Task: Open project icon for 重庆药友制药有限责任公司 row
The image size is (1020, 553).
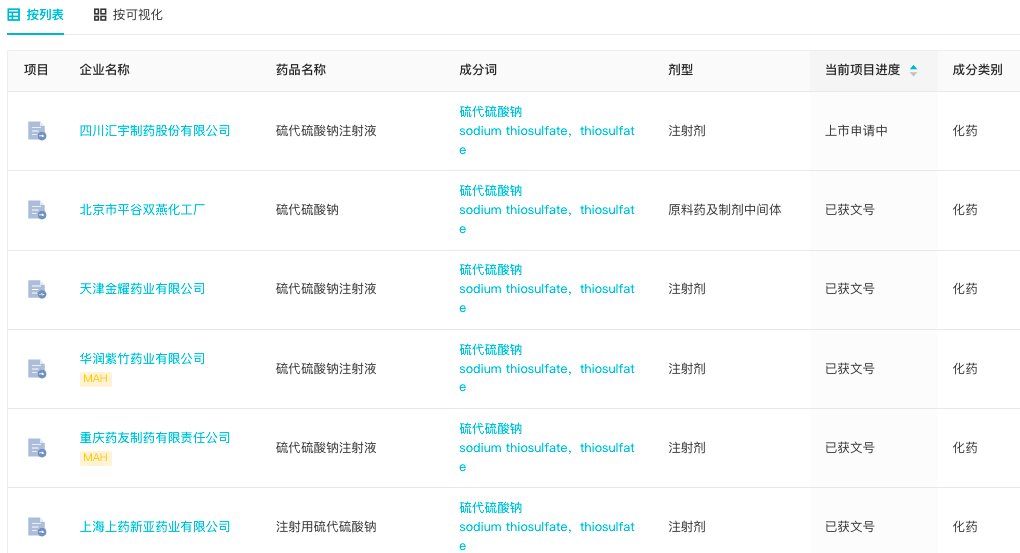Action: pos(37,447)
